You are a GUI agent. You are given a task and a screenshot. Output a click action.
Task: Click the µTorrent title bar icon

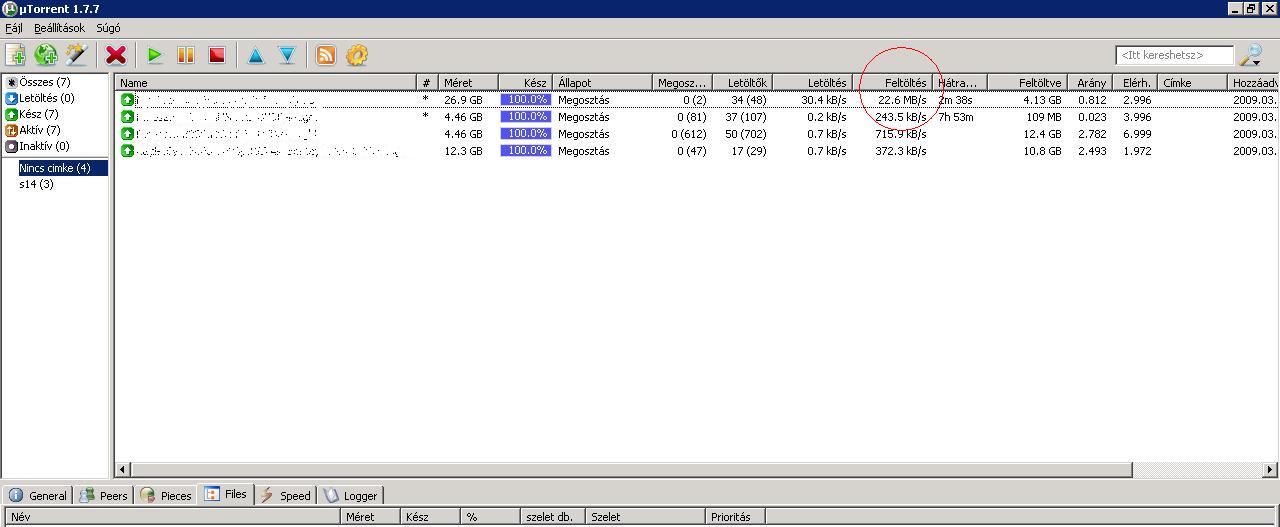10,9
